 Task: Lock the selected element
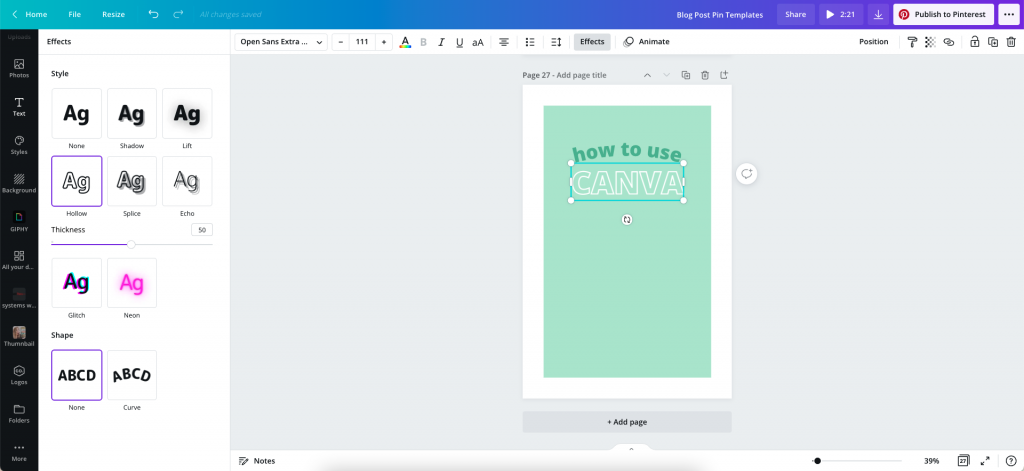pyautogui.click(x=974, y=42)
